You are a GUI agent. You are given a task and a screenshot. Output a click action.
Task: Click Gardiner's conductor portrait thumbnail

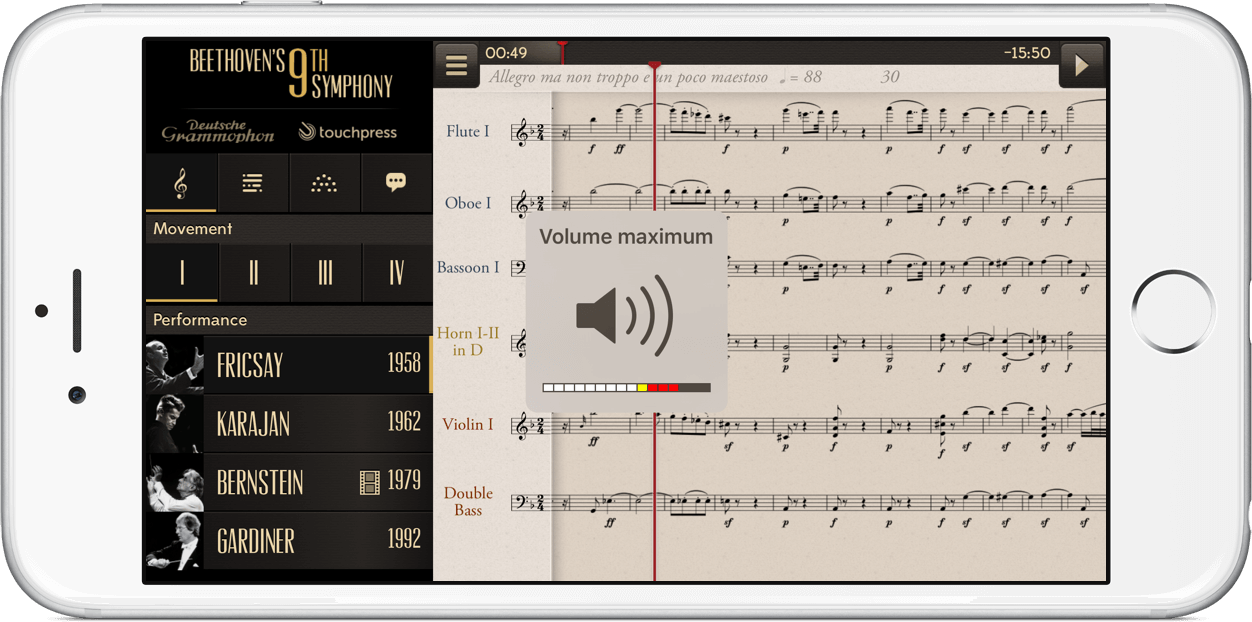coord(174,541)
